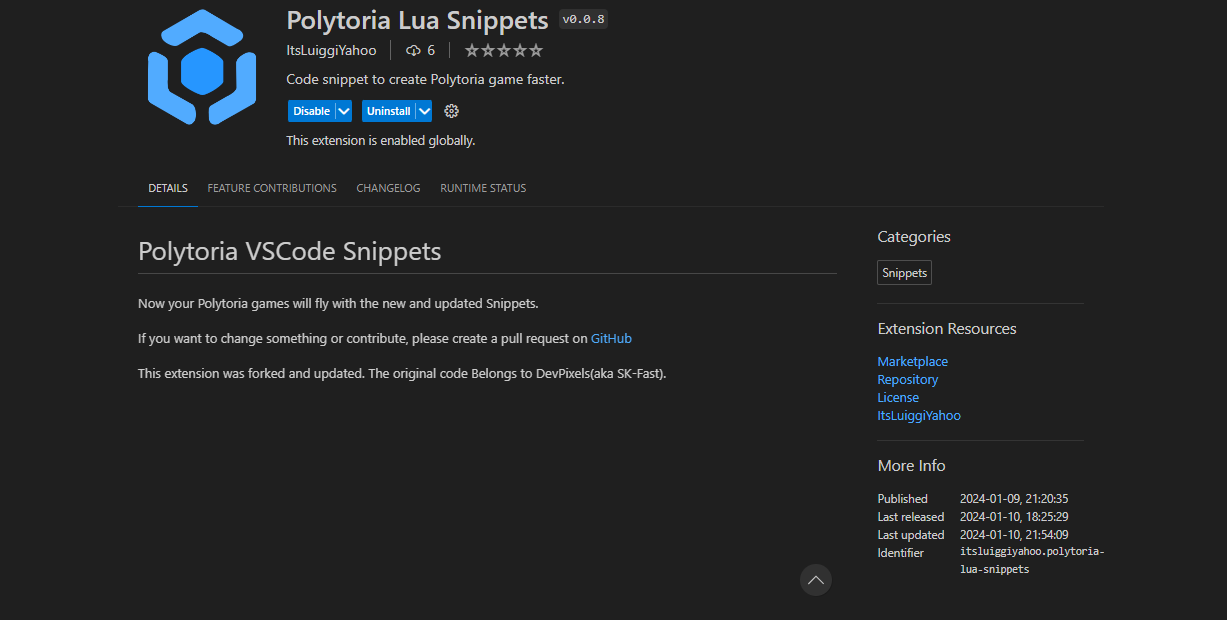
Task: Click the Polytoria extension logo icon
Action: click(202, 67)
